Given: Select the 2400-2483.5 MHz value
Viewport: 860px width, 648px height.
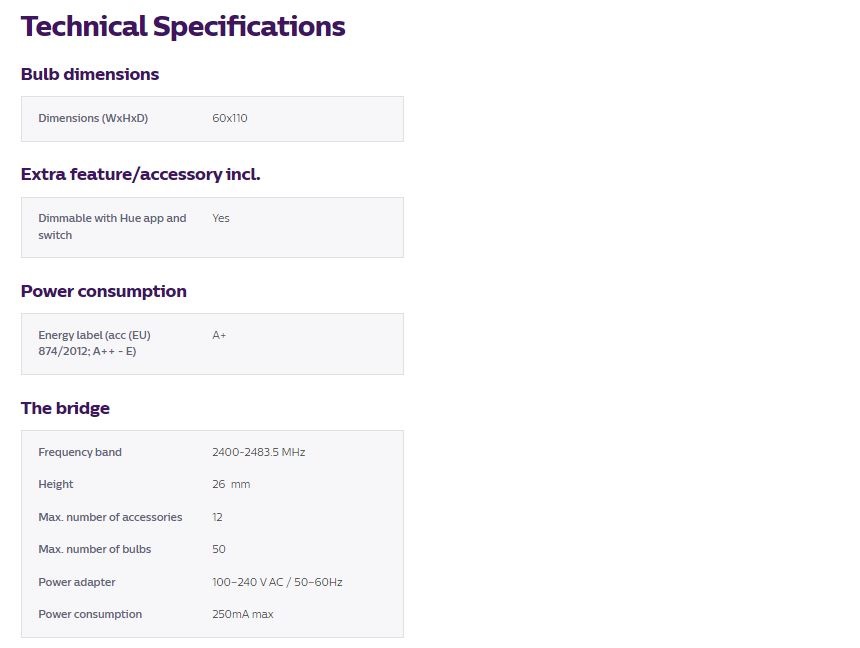Looking at the screenshot, I should 259,452.
